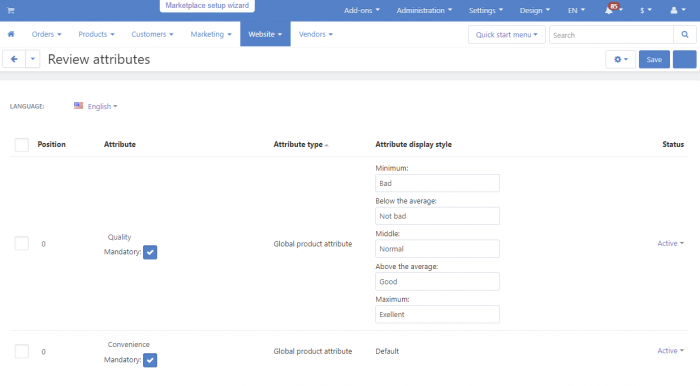Edit the Middle field containing Normal
Screen dimensions: 700x386
[x=437, y=249]
